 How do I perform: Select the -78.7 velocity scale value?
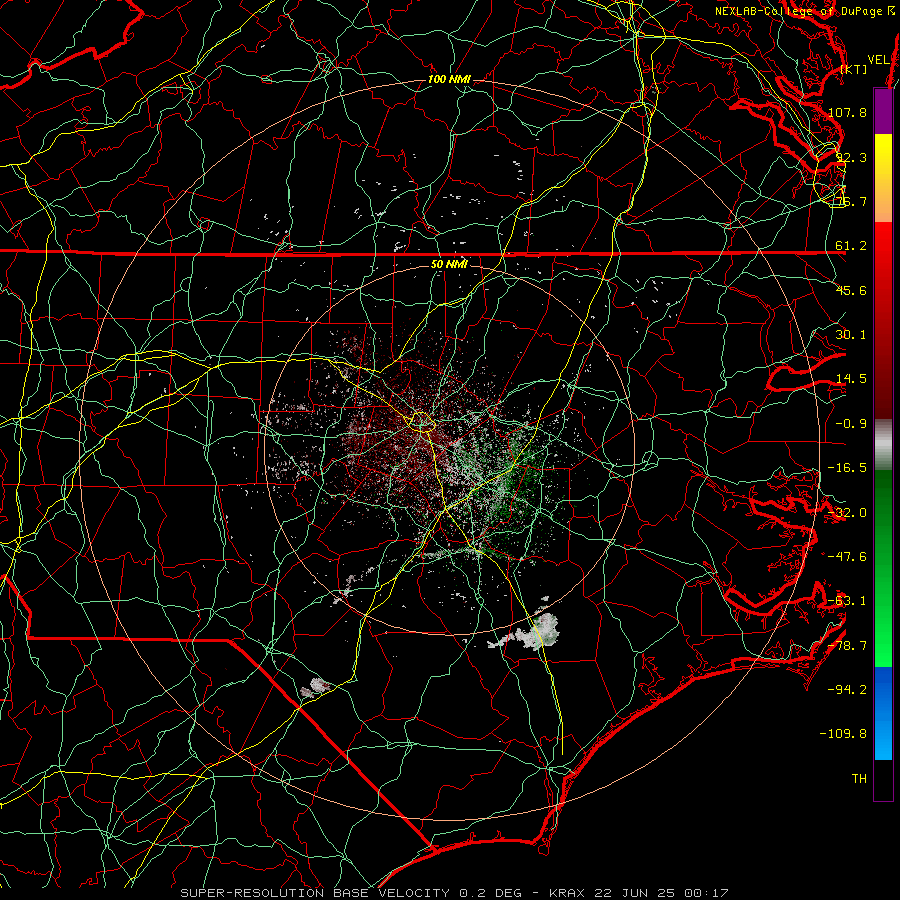pos(847,646)
